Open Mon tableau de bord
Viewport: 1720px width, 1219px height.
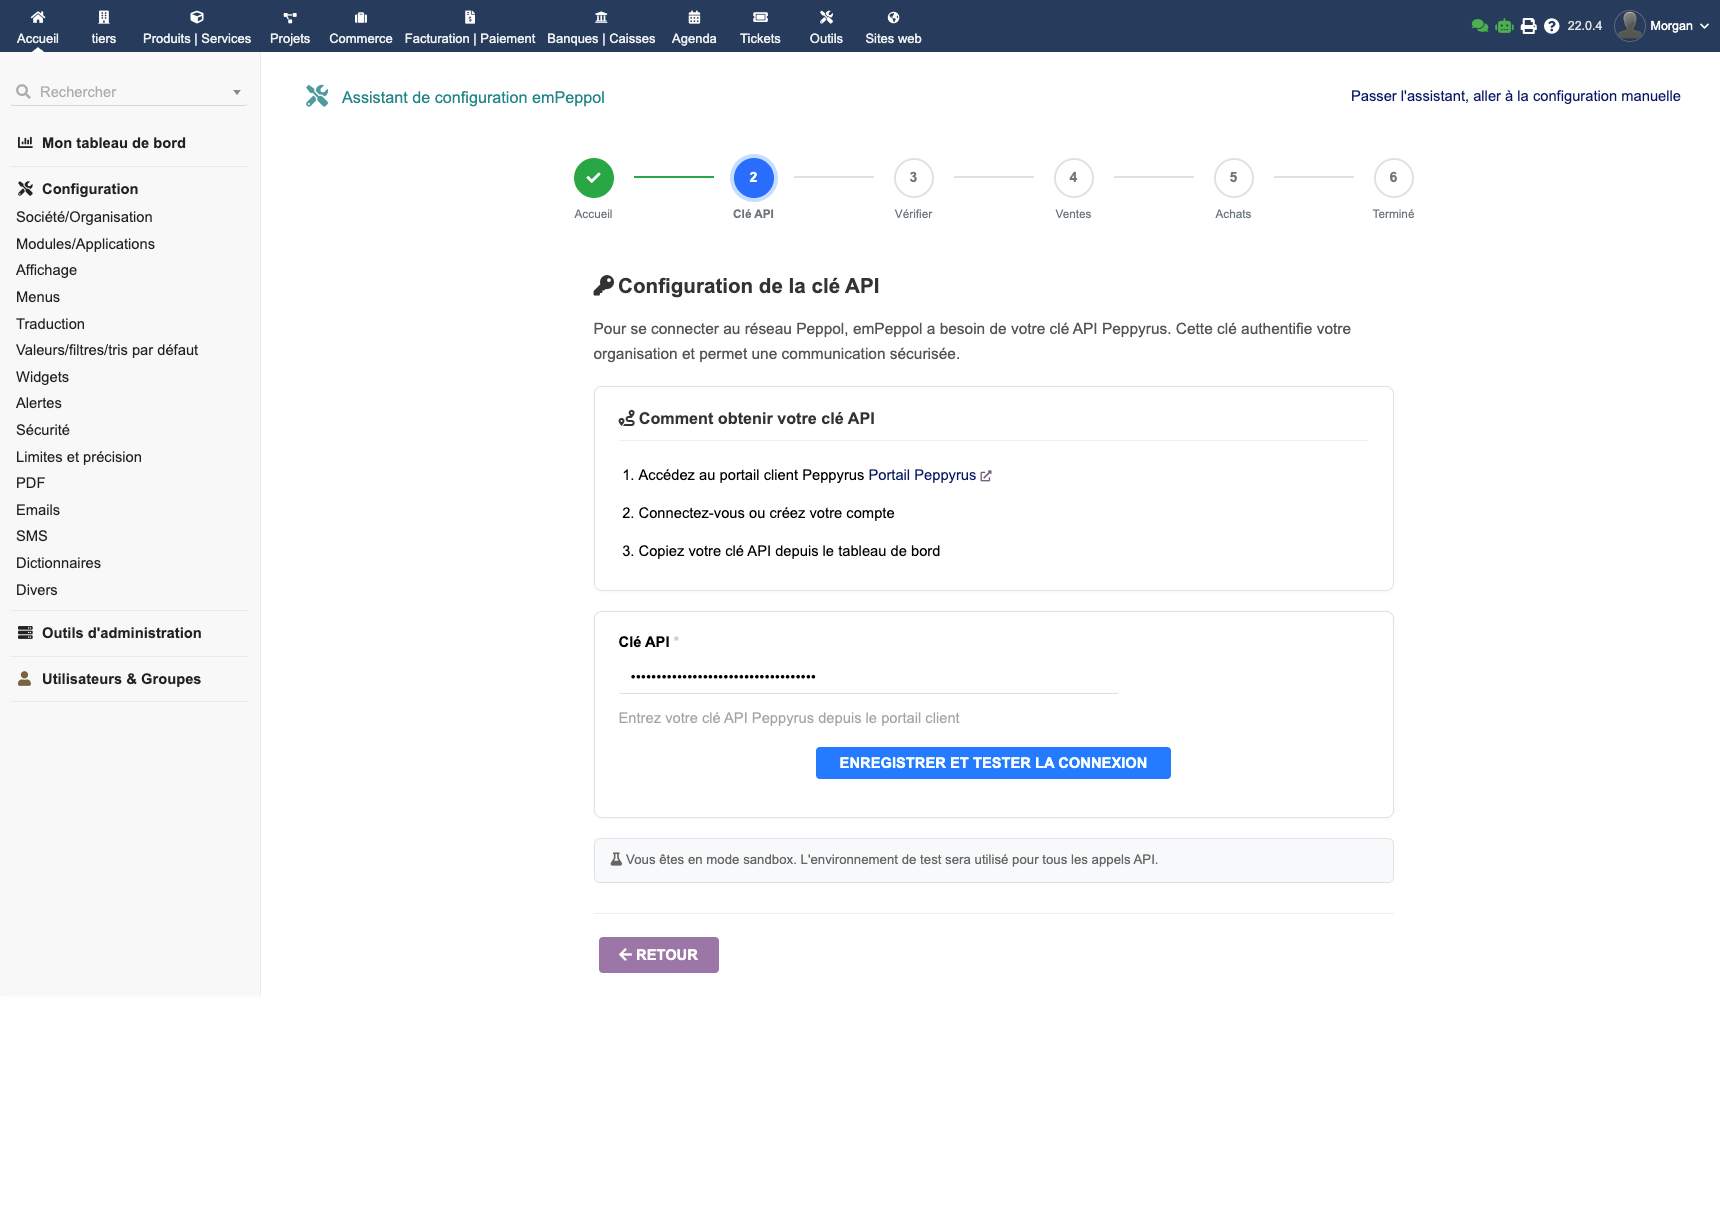[x=114, y=143]
